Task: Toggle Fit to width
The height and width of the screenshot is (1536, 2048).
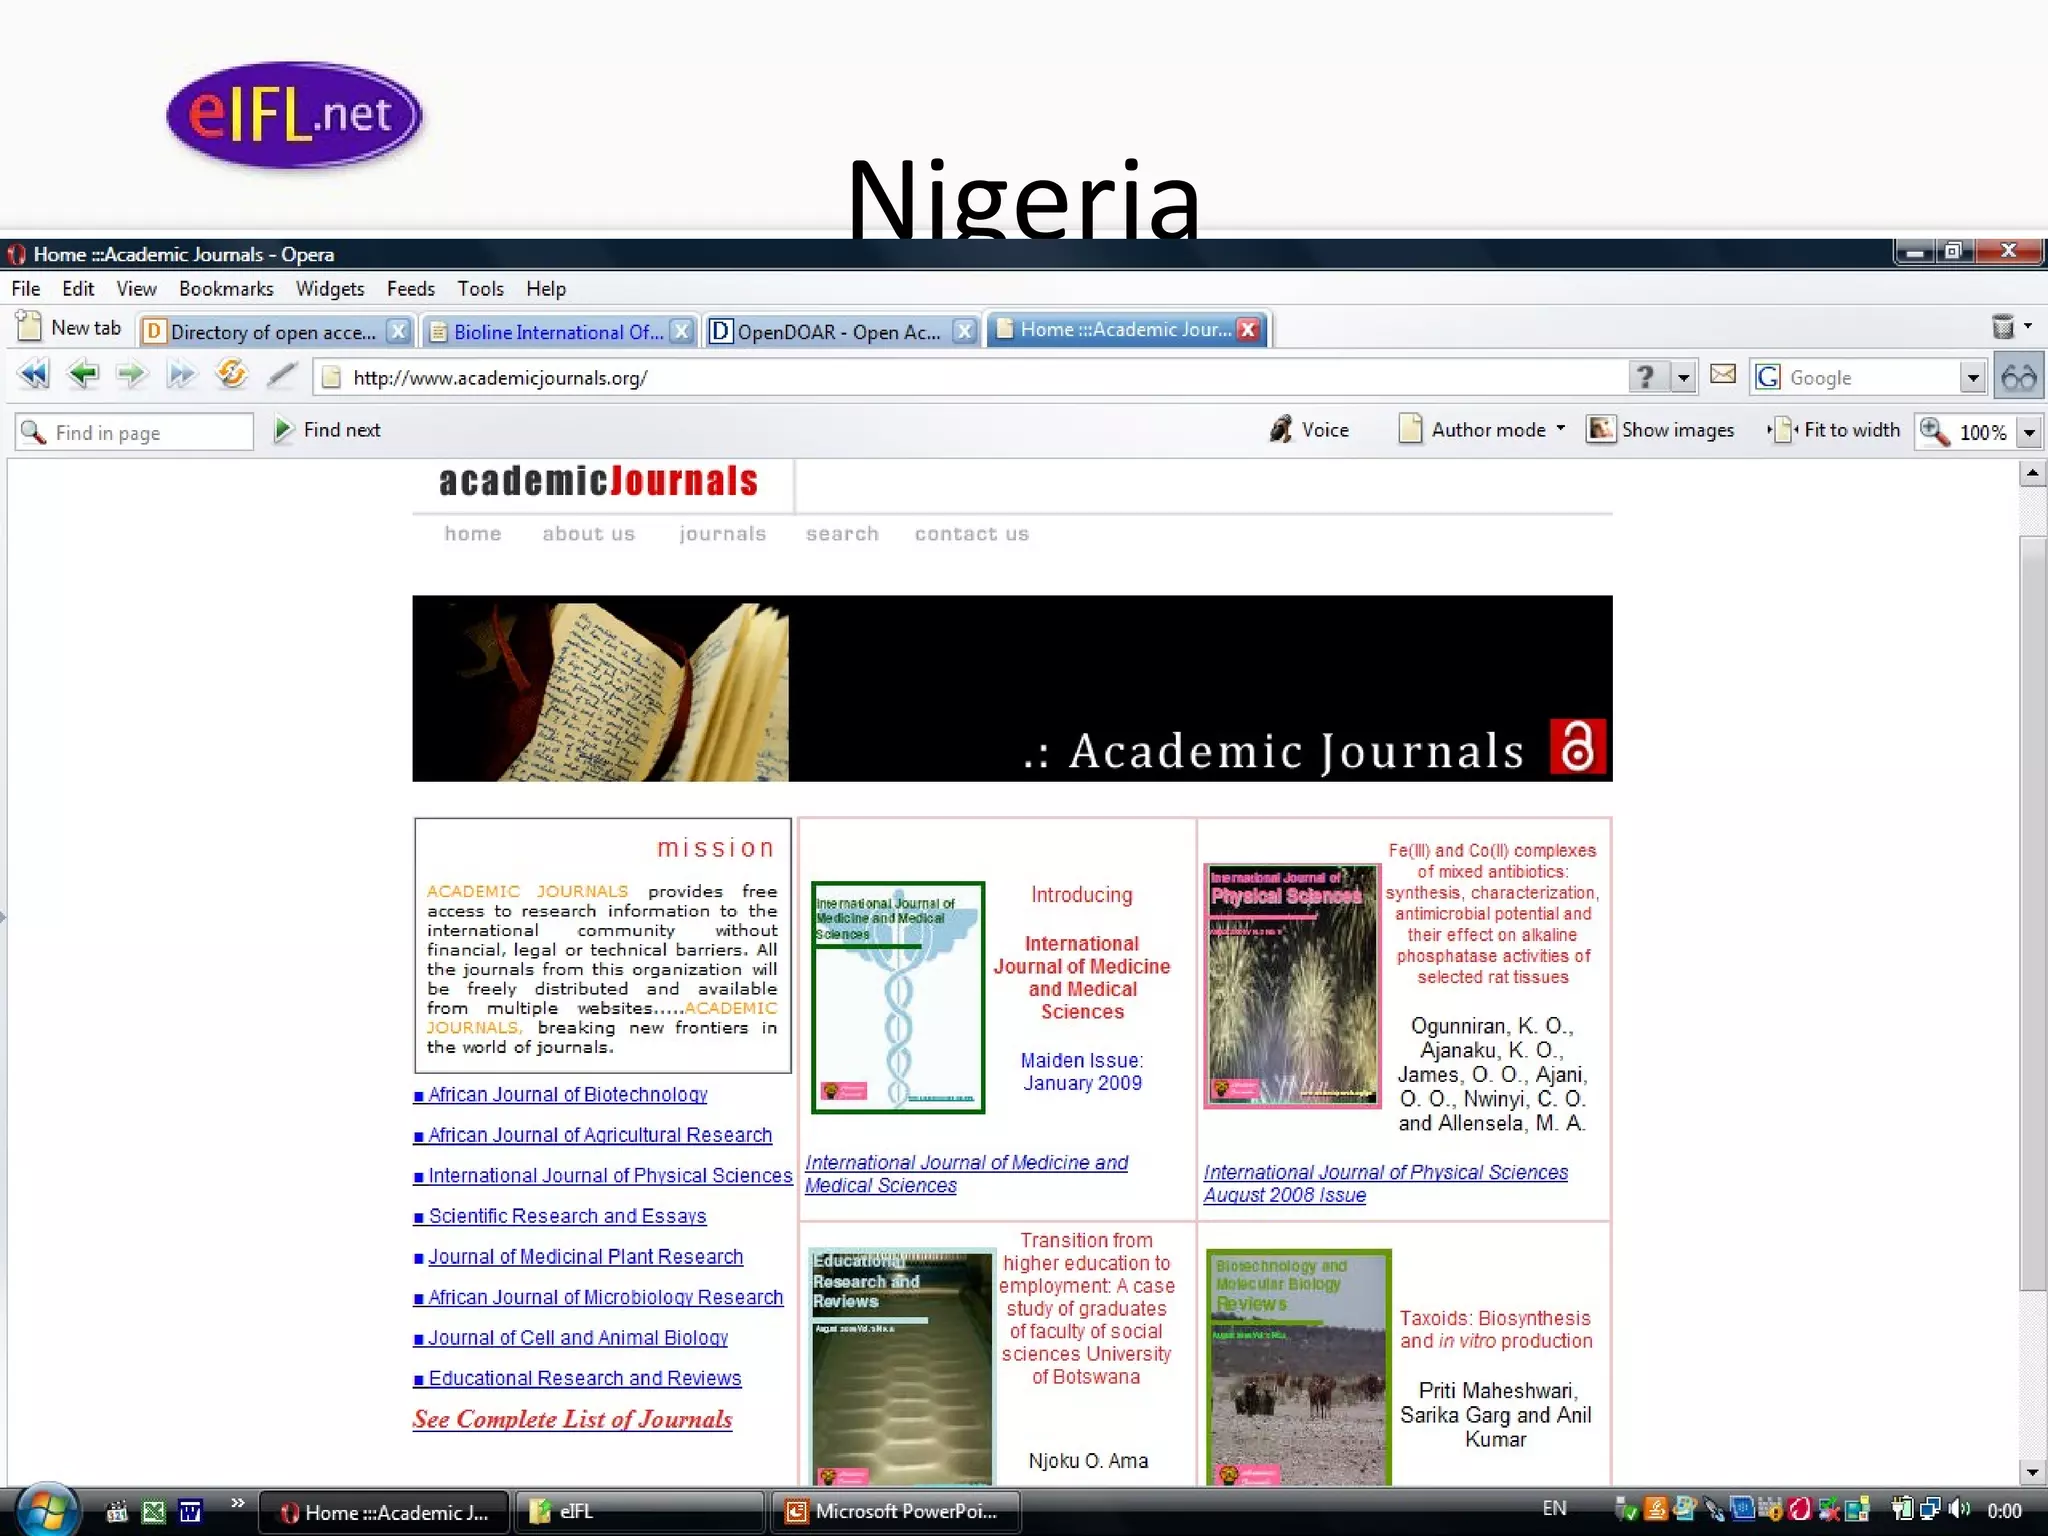Action: pos(1835,429)
